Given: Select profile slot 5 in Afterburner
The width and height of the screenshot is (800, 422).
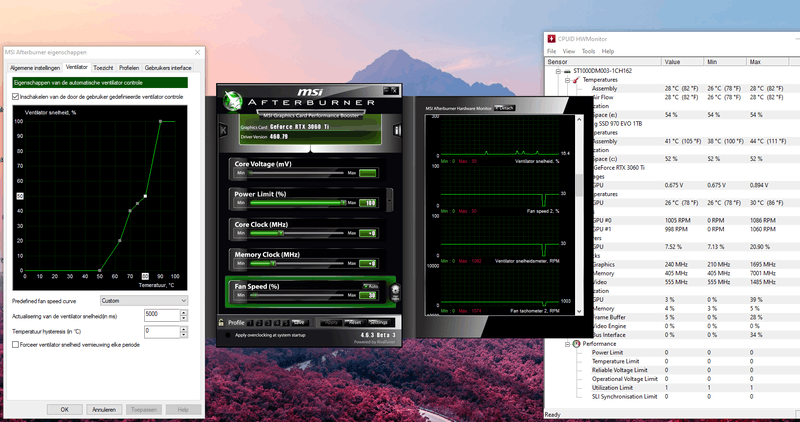Looking at the screenshot, I should point(286,323).
